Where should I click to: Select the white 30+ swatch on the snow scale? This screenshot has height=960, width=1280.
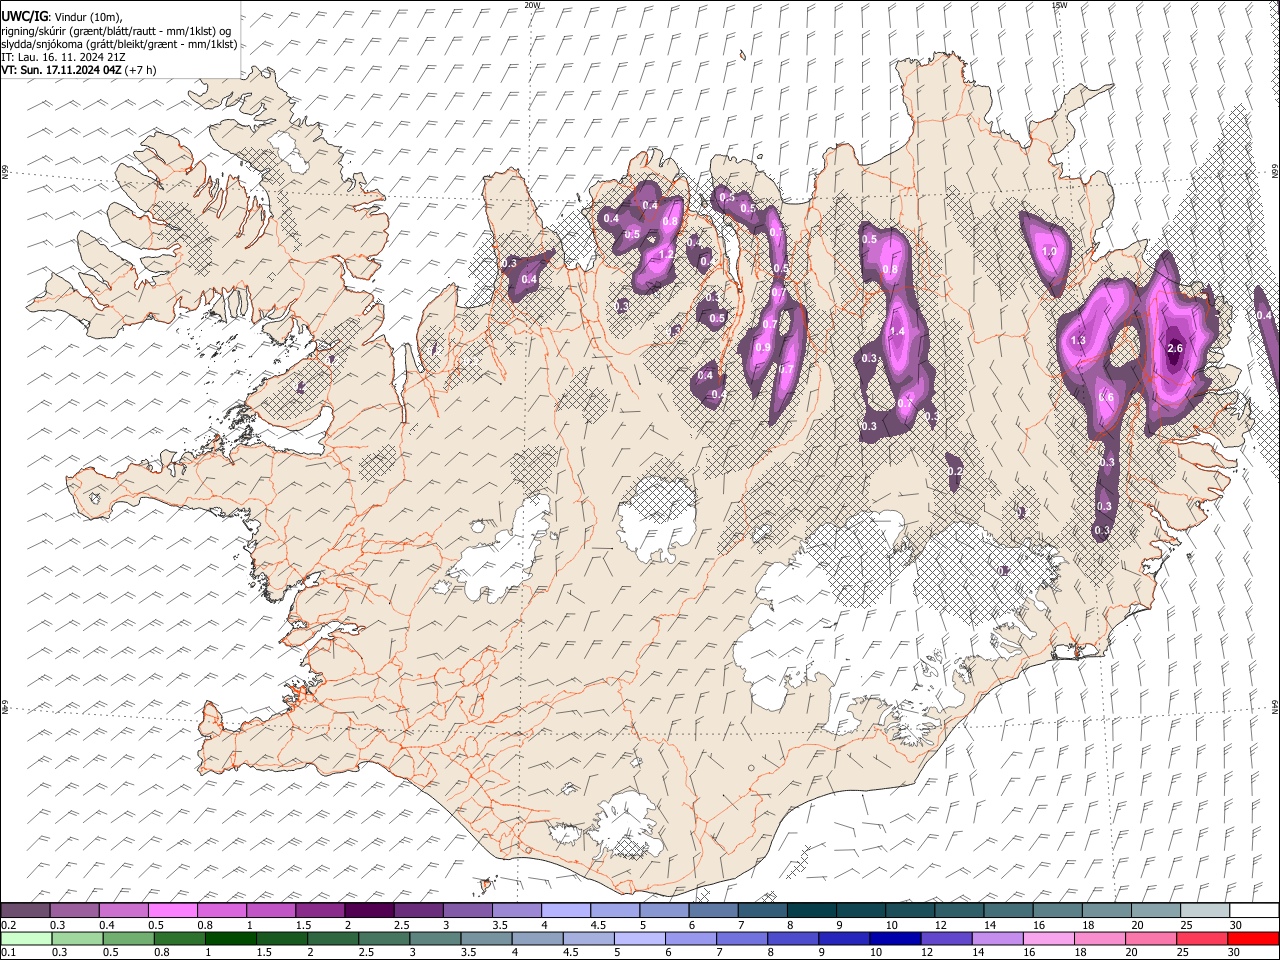coord(1254,911)
